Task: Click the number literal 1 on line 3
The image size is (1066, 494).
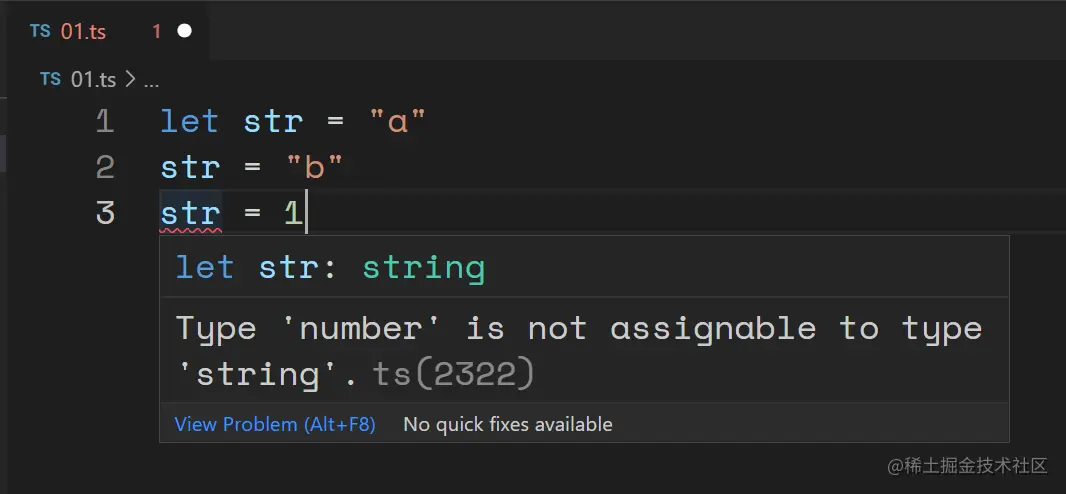Action: (x=293, y=212)
